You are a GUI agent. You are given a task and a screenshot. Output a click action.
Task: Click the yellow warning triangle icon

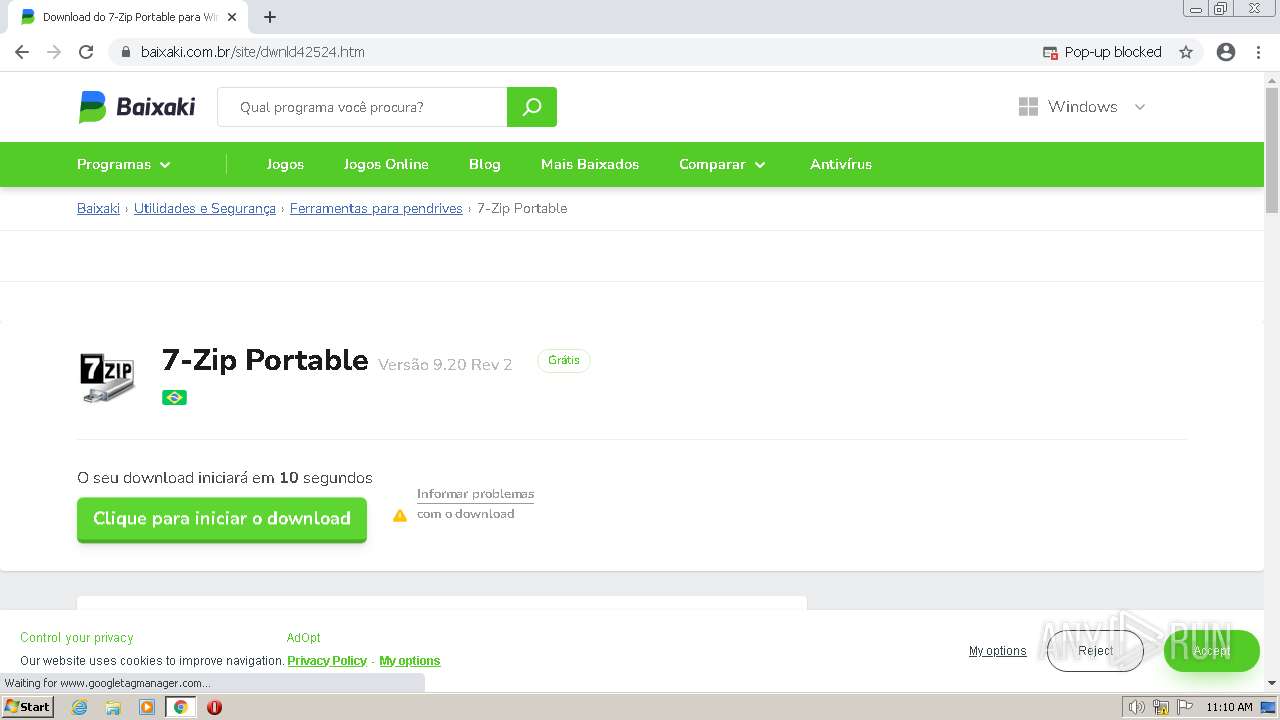click(x=400, y=516)
